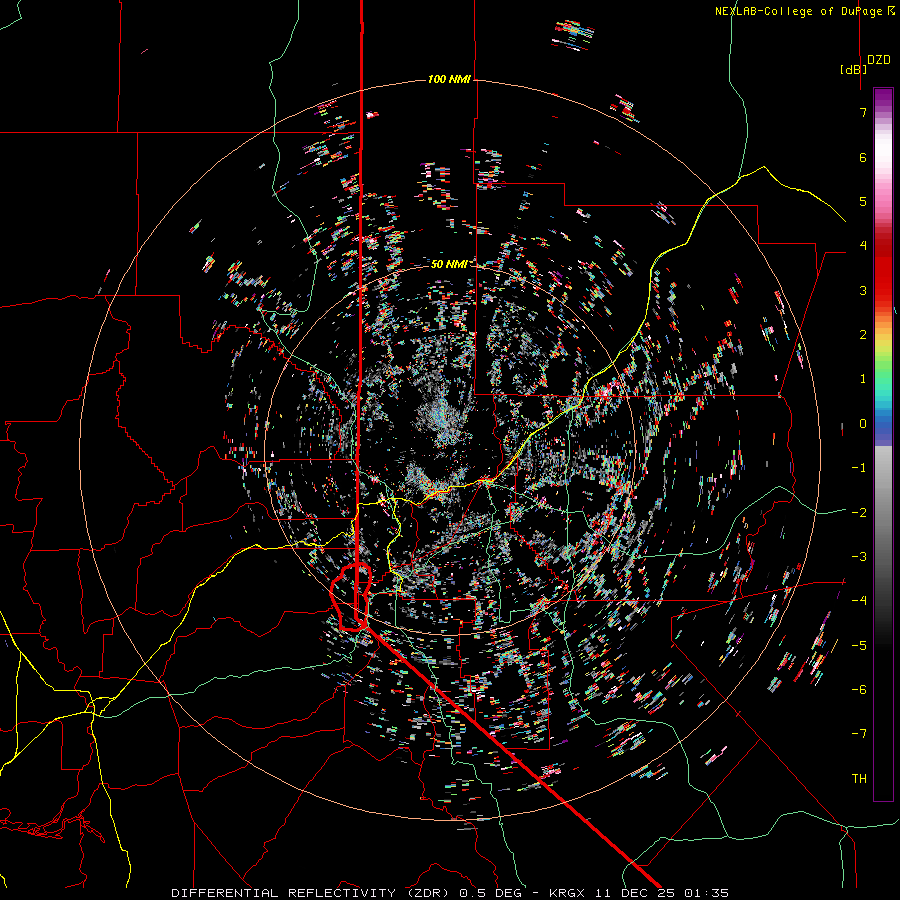Click the -2 value on the color scale
The image size is (900, 900).
(x=859, y=513)
